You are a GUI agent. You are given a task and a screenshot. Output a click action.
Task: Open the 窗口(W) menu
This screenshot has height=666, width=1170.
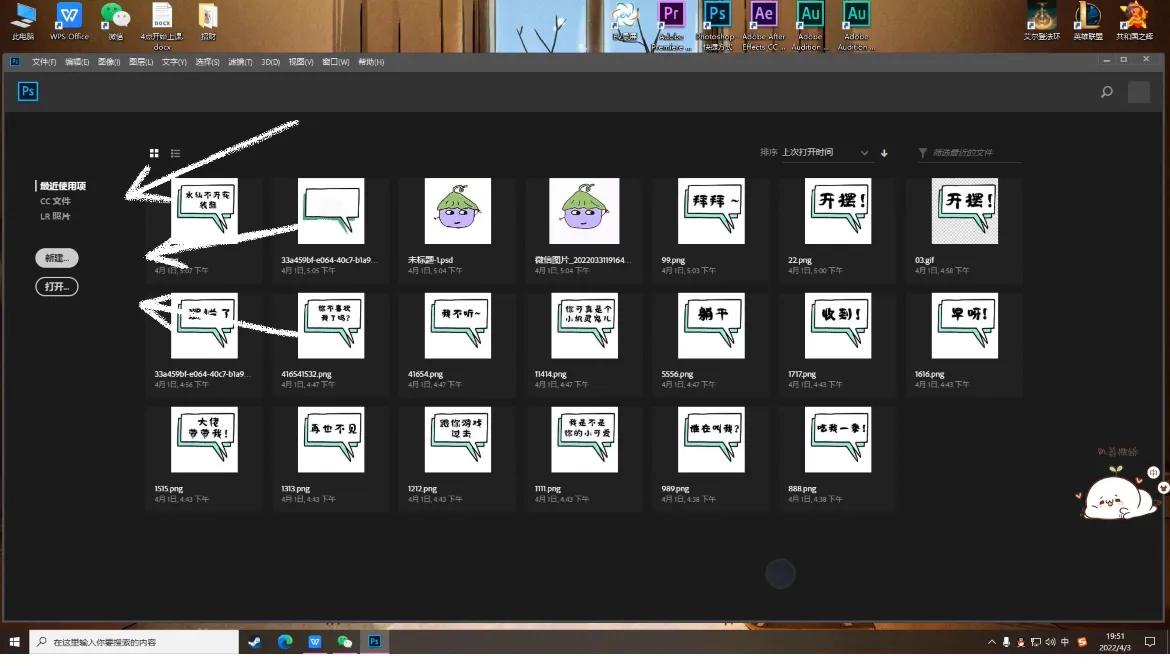(335, 62)
